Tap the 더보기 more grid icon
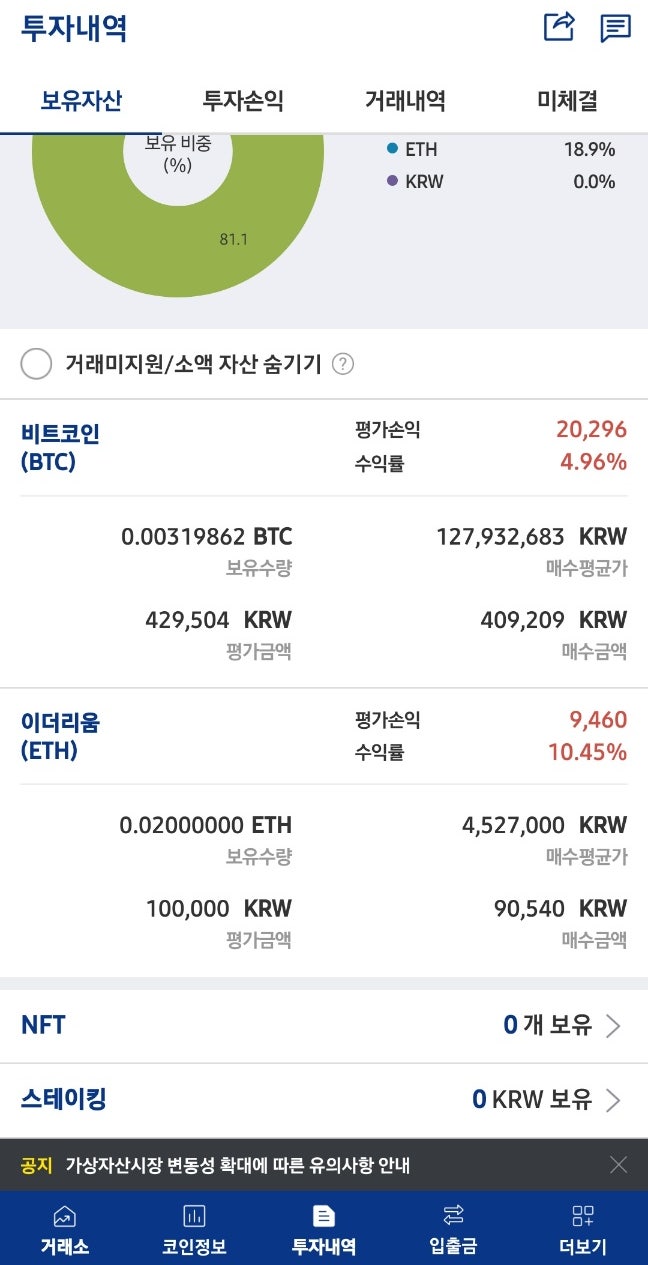 tap(583, 1216)
